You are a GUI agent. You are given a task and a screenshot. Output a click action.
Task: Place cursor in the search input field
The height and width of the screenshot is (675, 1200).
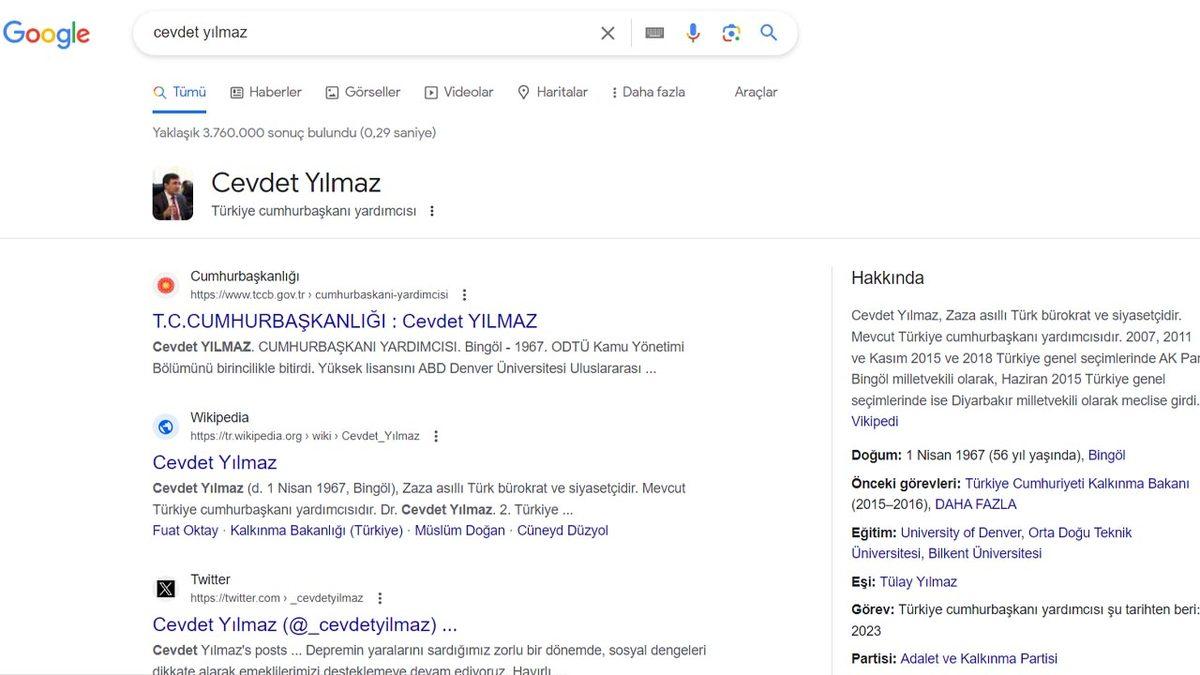coord(350,31)
